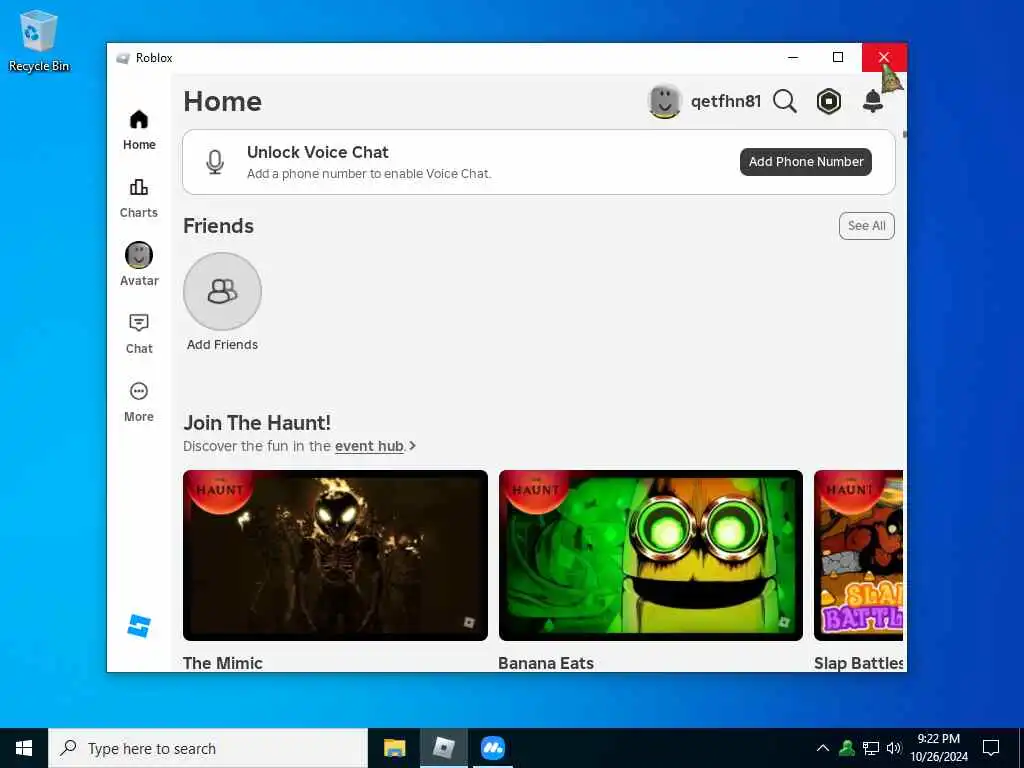Open the taskbar clock and date
The width and height of the screenshot is (1024, 768).
pyautogui.click(x=939, y=748)
